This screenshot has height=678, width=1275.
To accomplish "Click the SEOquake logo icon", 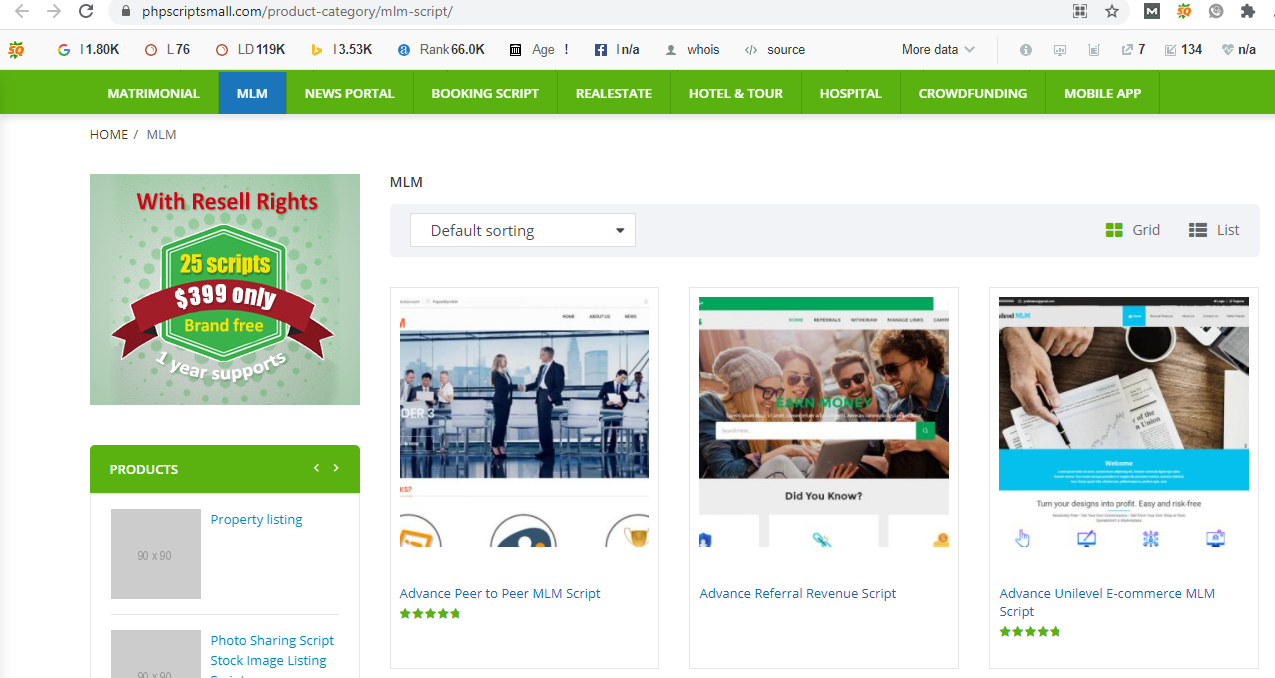I will pos(16,49).
